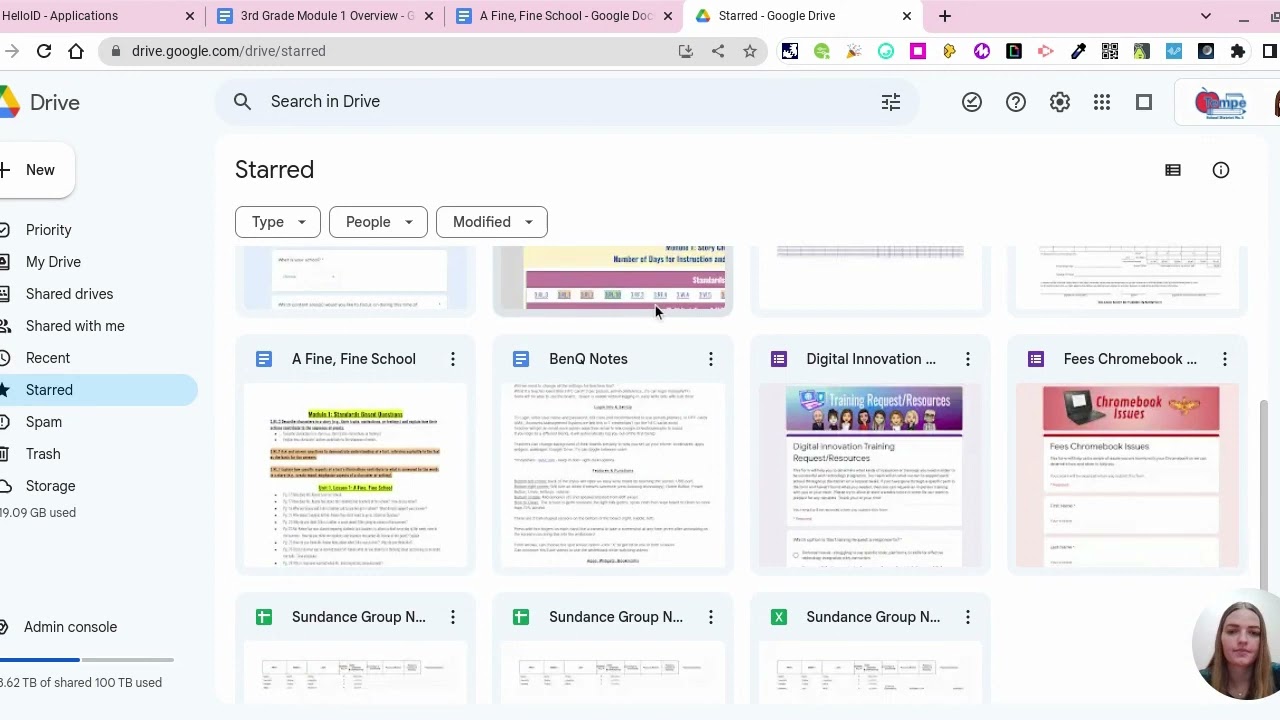Switch to list layout view

pyautogui.click(x=1173, y=171)
